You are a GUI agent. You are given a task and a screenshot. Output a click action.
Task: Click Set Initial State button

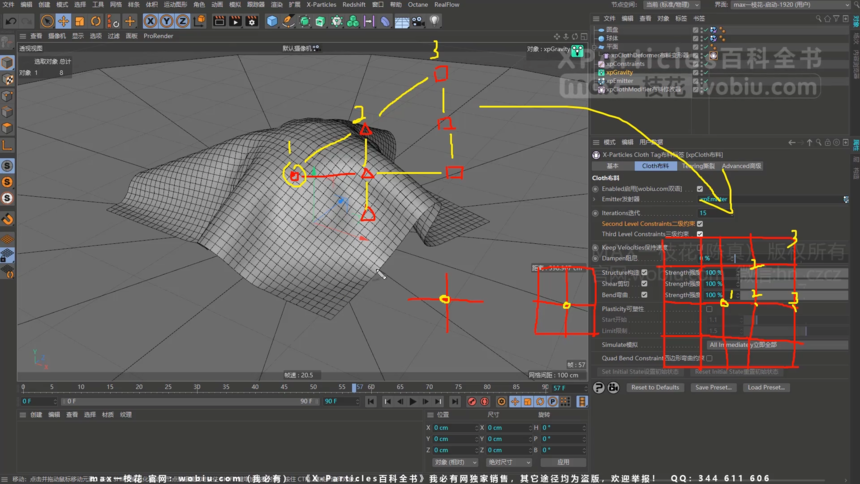(640, 372)
